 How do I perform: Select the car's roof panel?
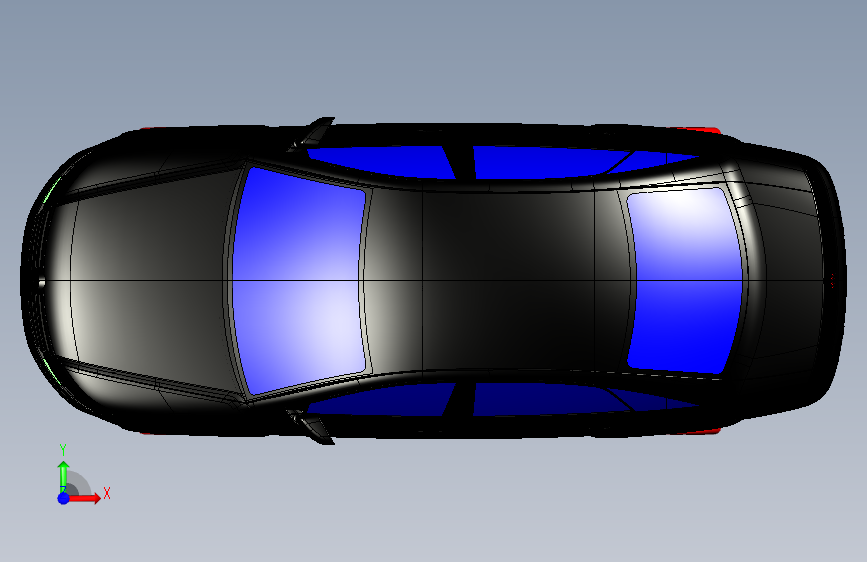click(x=498, y=281)
